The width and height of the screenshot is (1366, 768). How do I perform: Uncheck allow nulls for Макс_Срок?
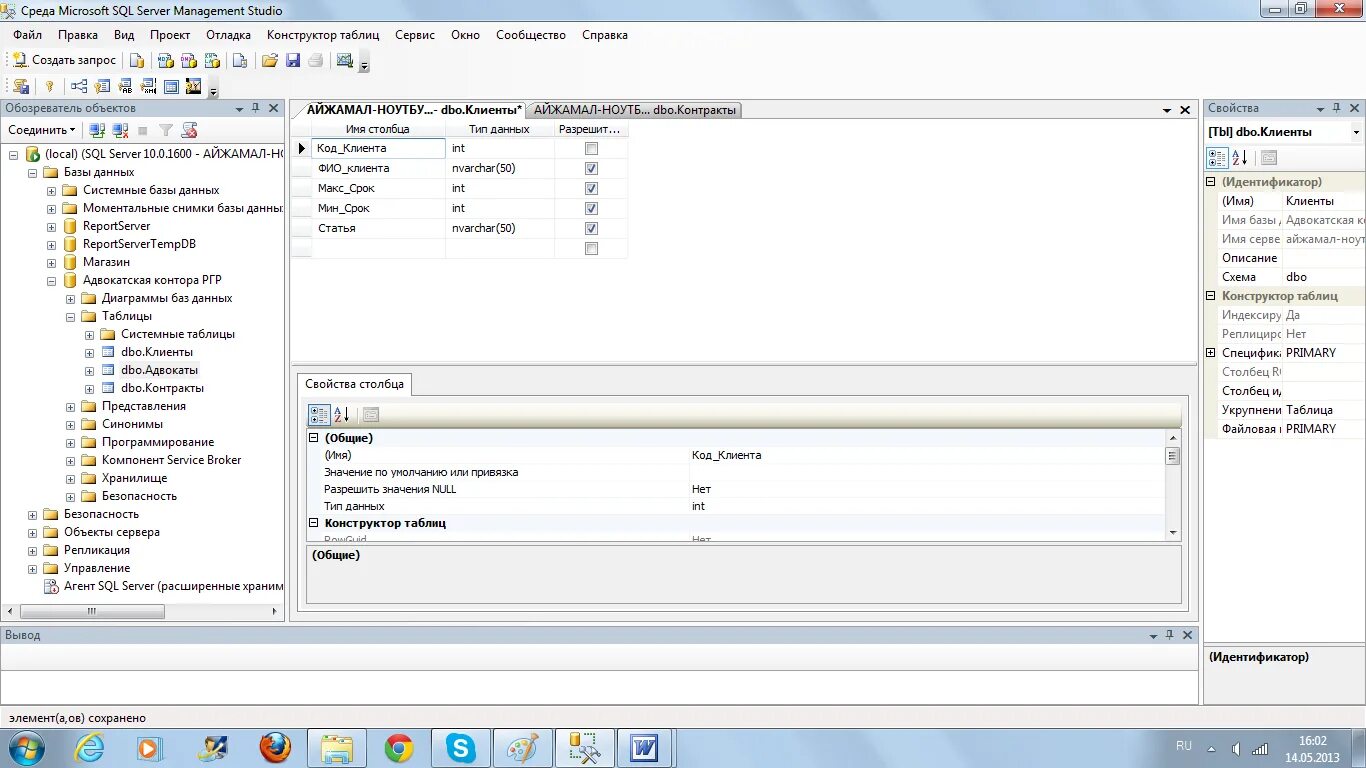click(591, 188)
